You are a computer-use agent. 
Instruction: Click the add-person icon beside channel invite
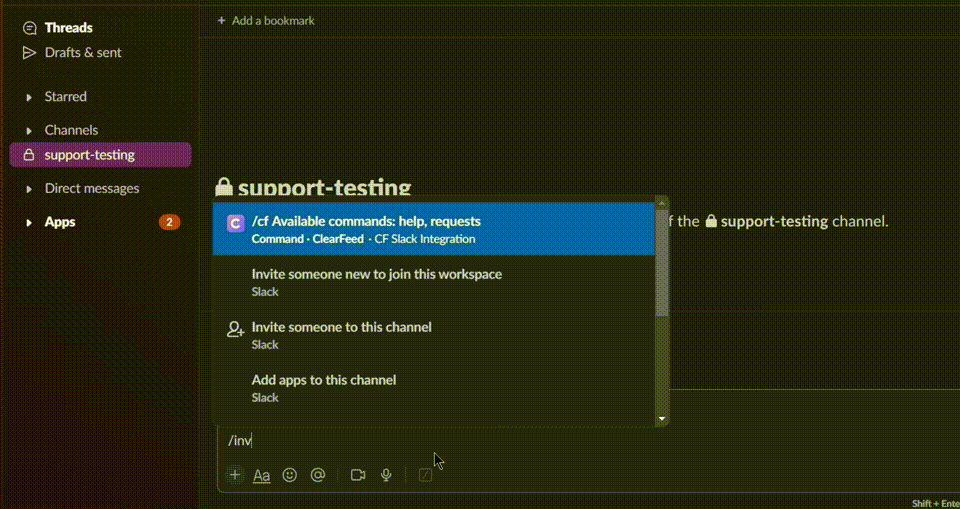point(236,329)
